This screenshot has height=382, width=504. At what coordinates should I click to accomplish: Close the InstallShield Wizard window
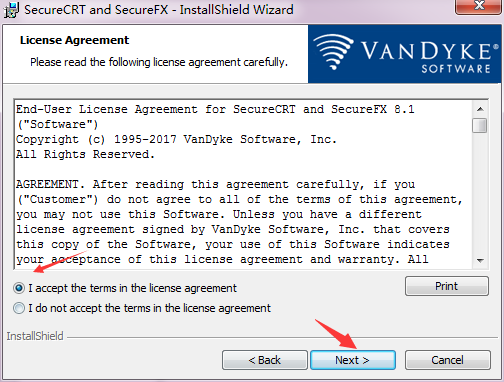click(x=479, y=6)
